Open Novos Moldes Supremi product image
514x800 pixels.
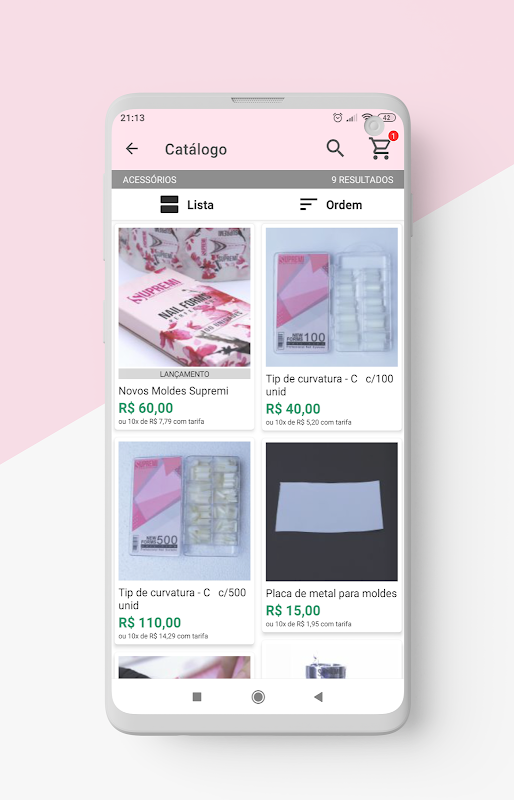click(x=184, y=297)
